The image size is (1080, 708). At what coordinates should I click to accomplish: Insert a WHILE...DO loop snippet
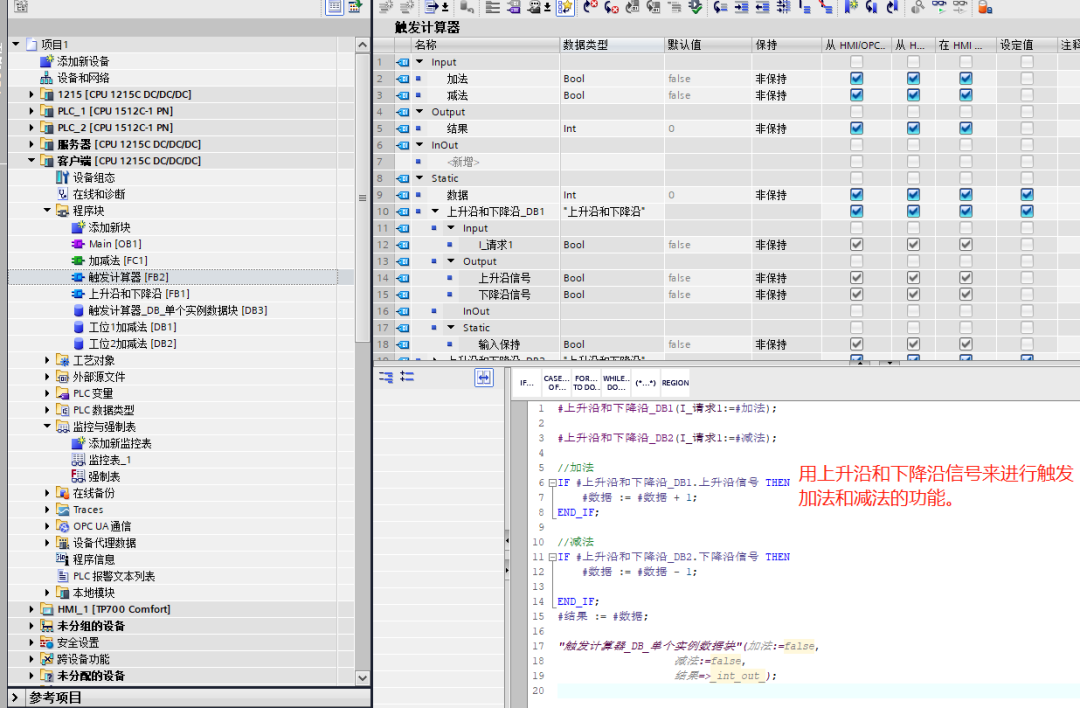617,382
